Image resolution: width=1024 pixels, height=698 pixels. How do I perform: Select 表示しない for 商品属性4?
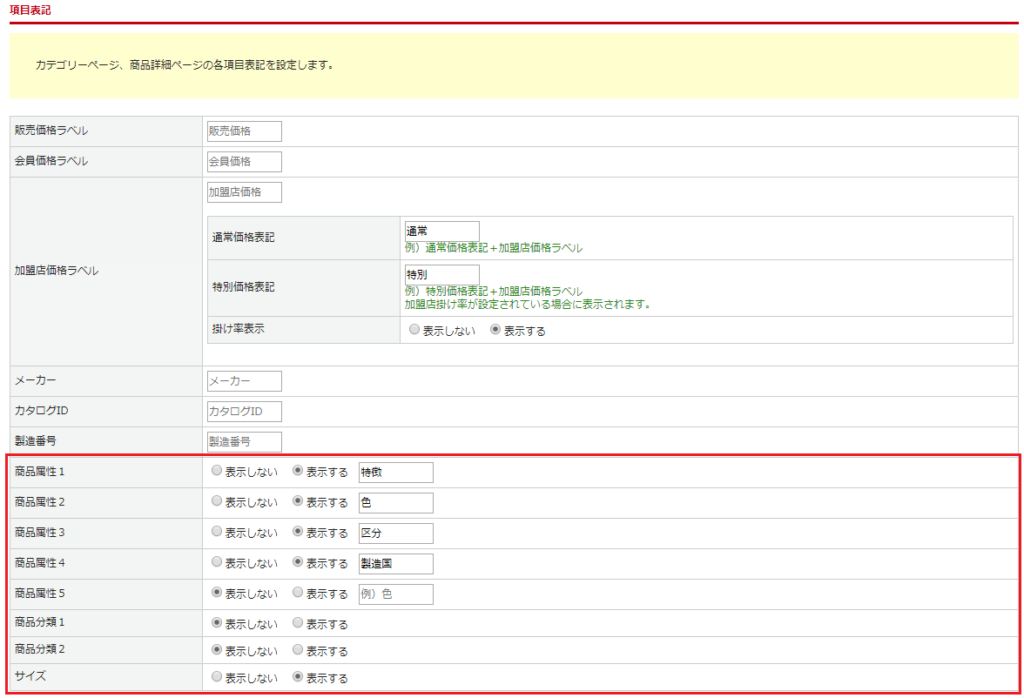217,563
